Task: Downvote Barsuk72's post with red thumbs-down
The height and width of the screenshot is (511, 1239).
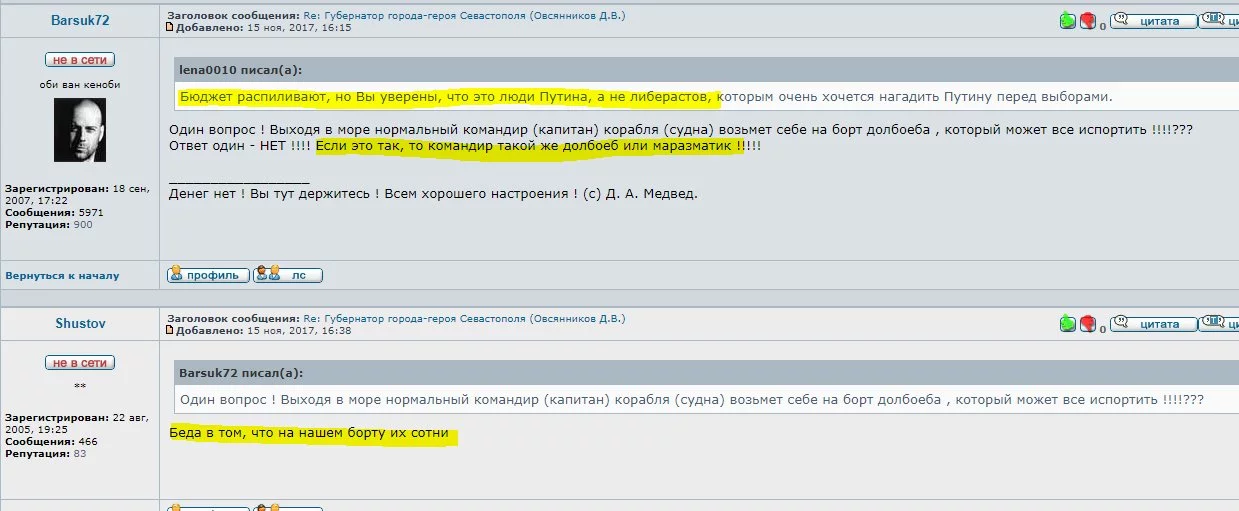Action: click(x=1088, y=21)
